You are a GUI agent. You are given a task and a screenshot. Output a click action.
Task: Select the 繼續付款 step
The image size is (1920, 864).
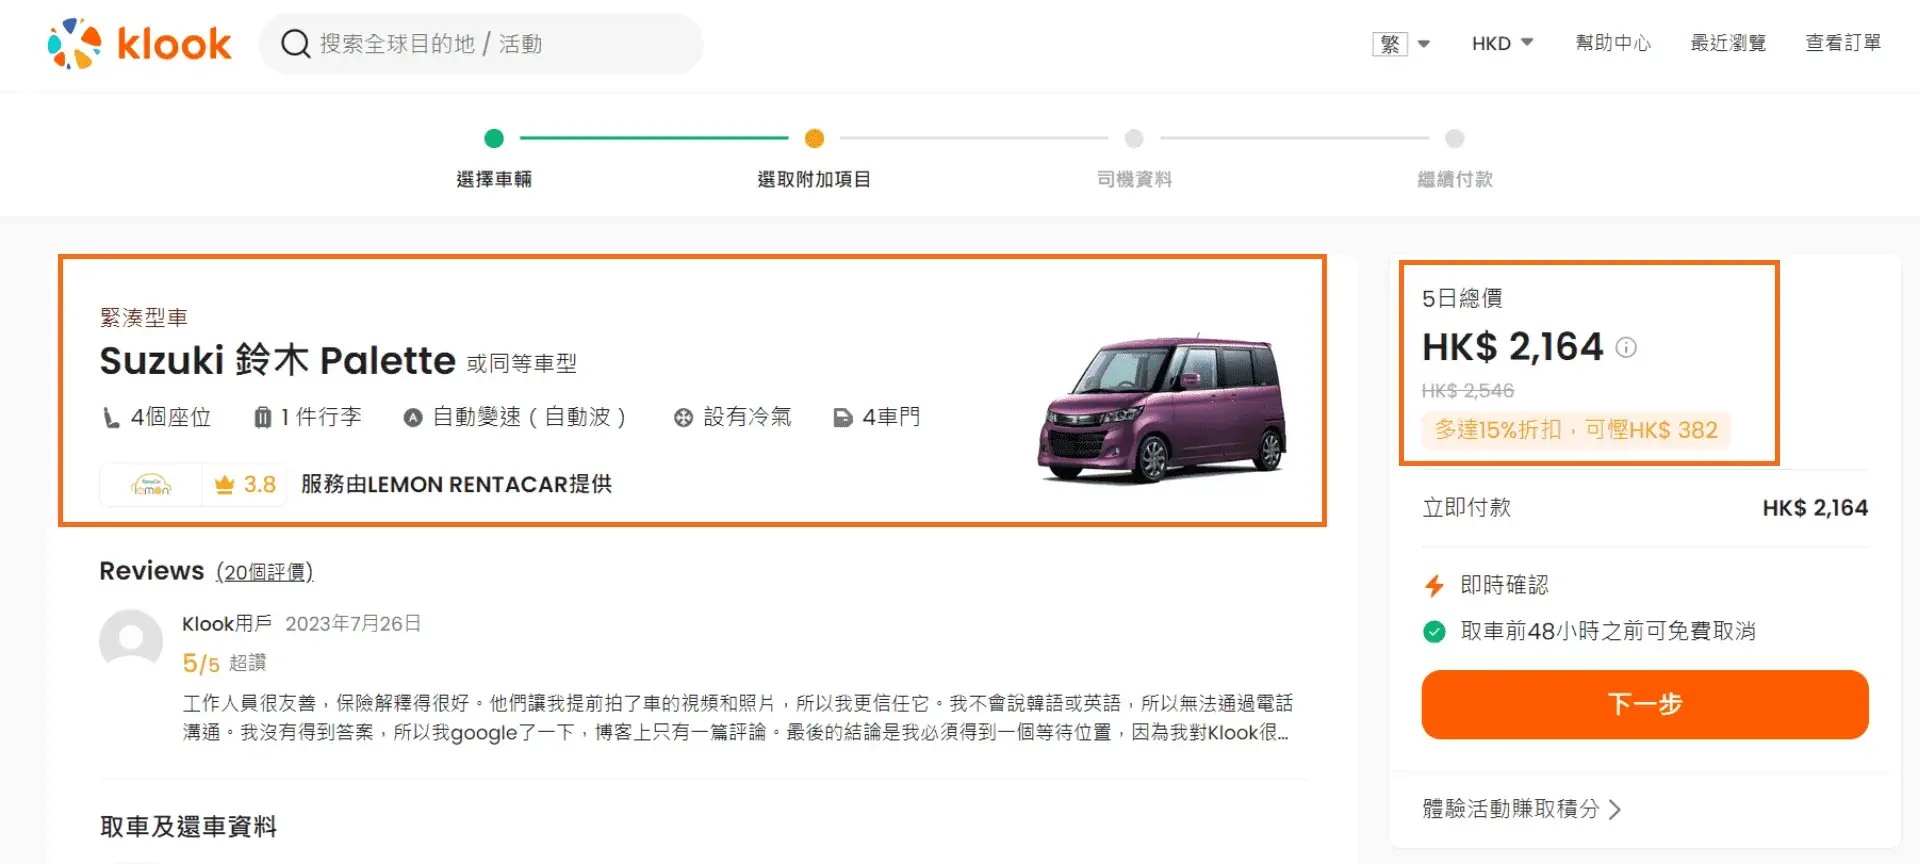pyautogui.click(x=1455, y=179)
